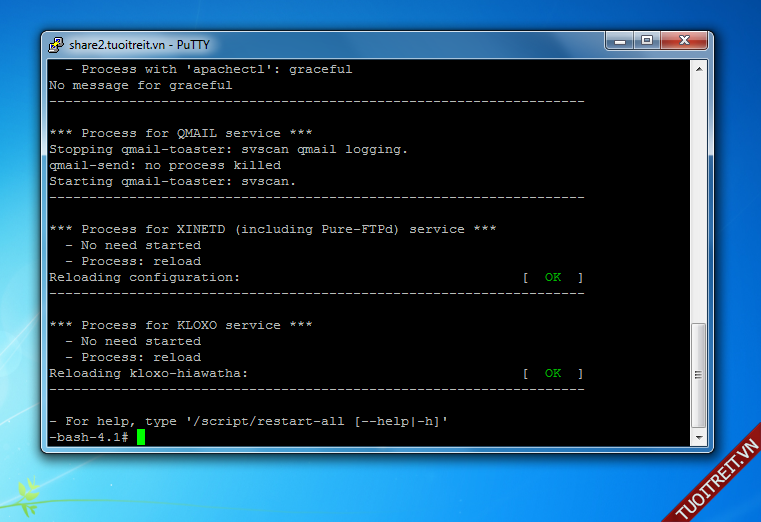Click the Process for KLOXO service heading
The width and height of the screenshot is (761, 522).
pos(180,325)
